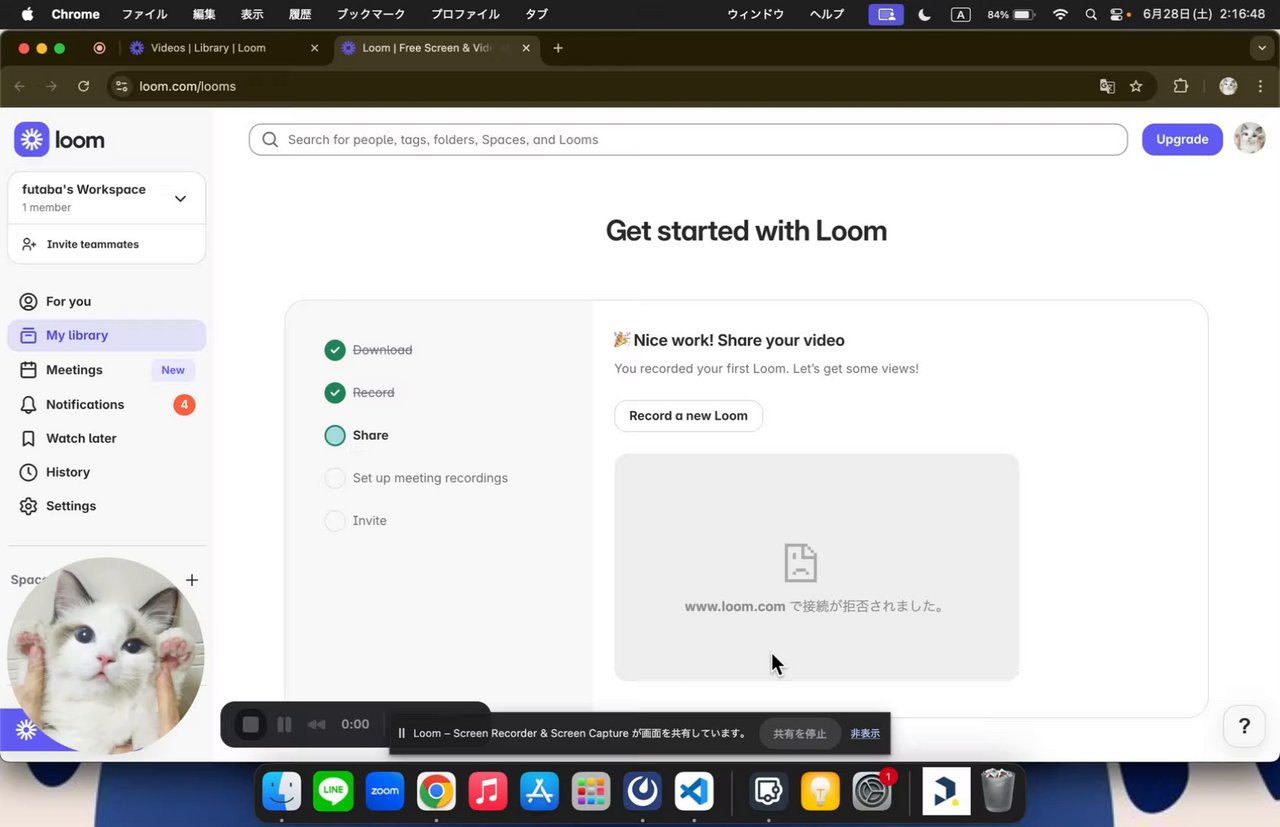Screen dimensions: 1280x827
Task: Click the embedded video error placeholder
Action: tap(816, 567)
